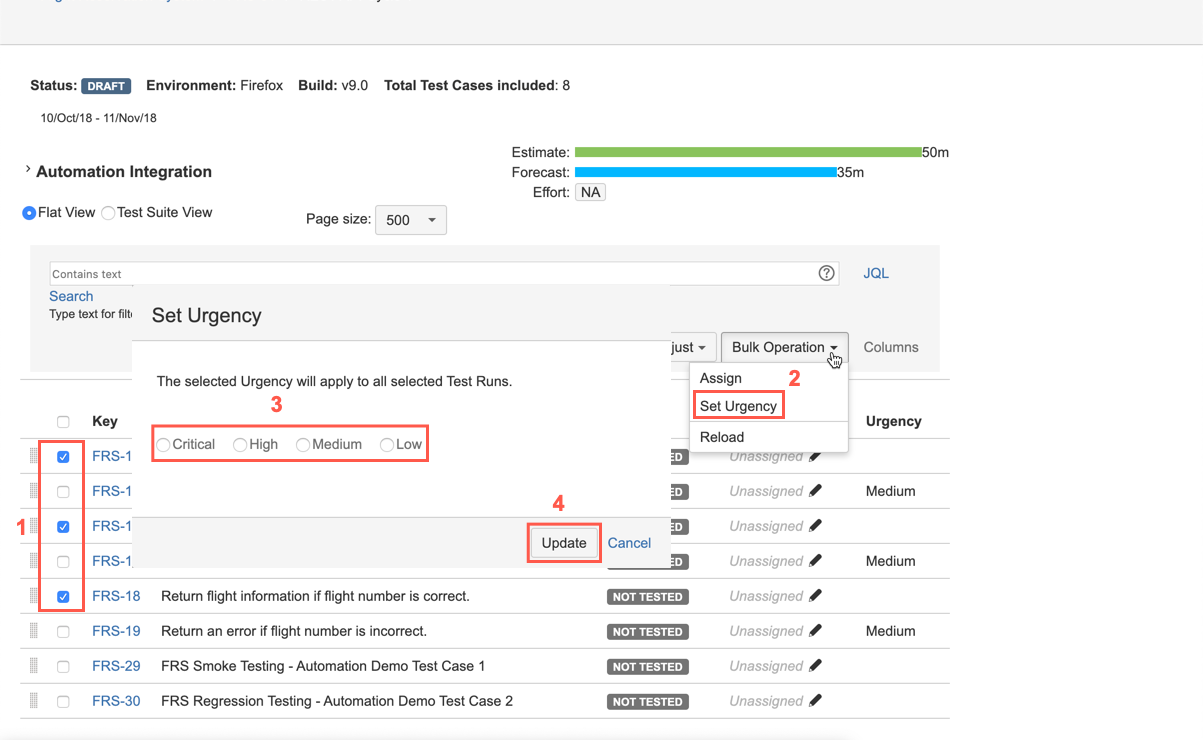Select the Critical urgency radio button

163,445
